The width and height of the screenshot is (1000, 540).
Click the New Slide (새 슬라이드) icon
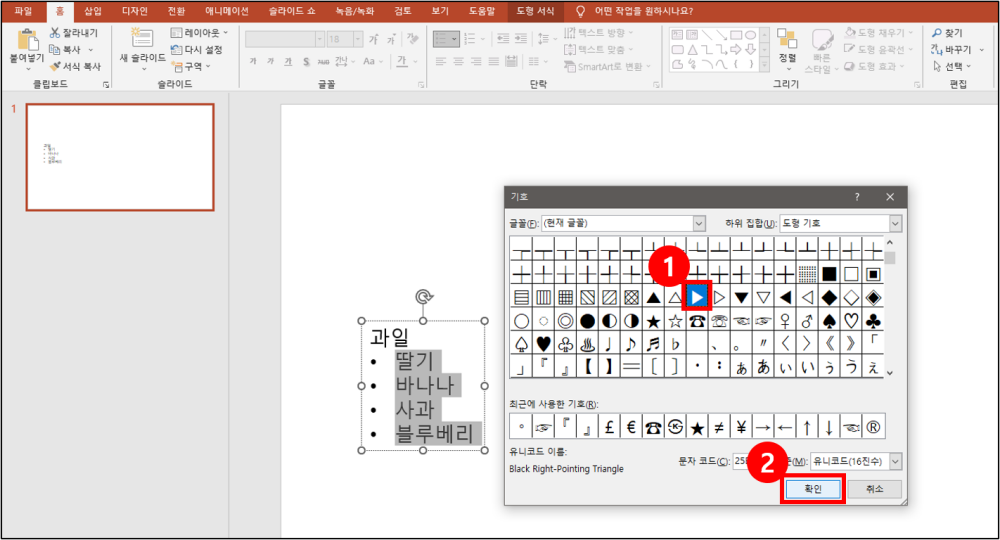[x=142, y=38]
